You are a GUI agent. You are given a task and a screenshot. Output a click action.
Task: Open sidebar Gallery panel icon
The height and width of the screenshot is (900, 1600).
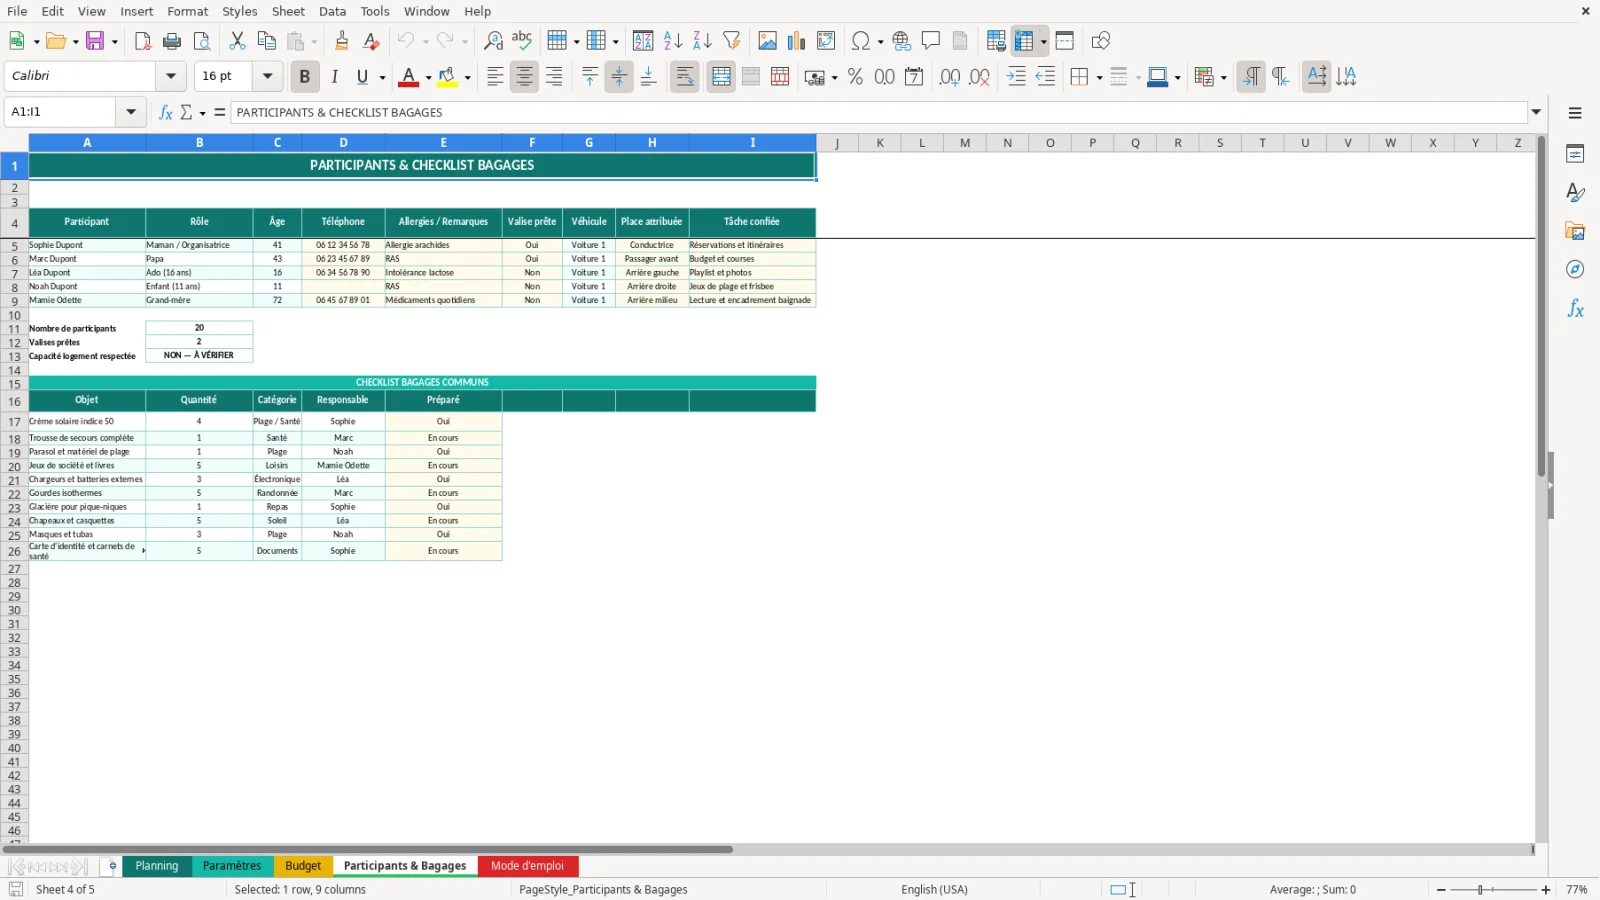pos(1575,231)
